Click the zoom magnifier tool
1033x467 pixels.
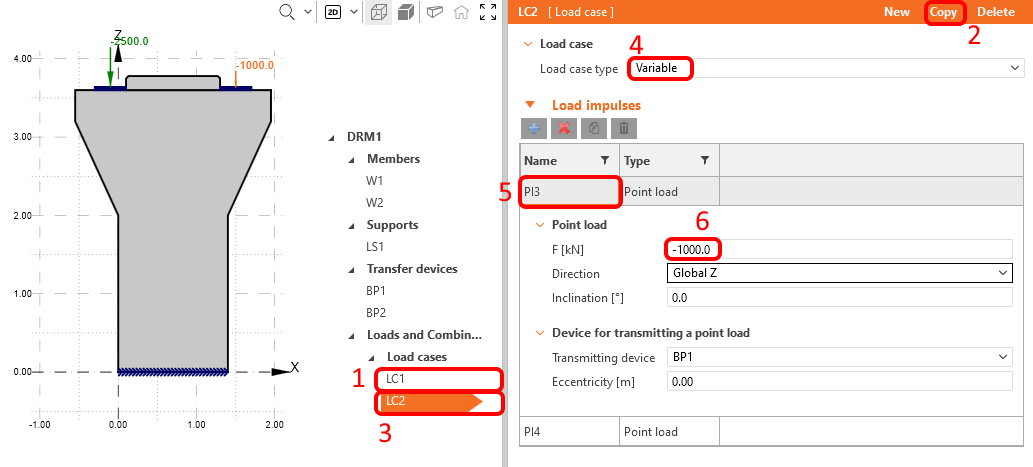(x=287, y=12)
